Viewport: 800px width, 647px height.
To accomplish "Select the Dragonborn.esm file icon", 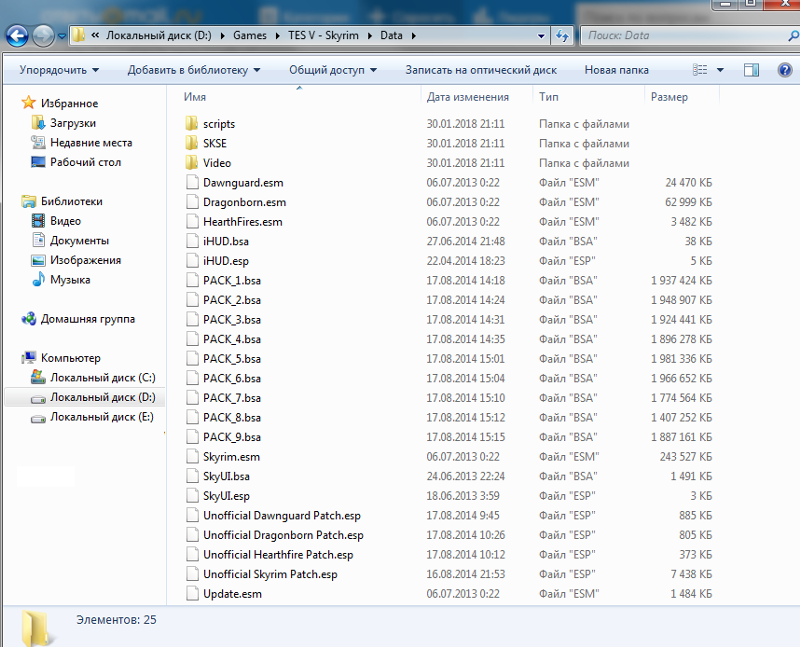I will point(192,202).
